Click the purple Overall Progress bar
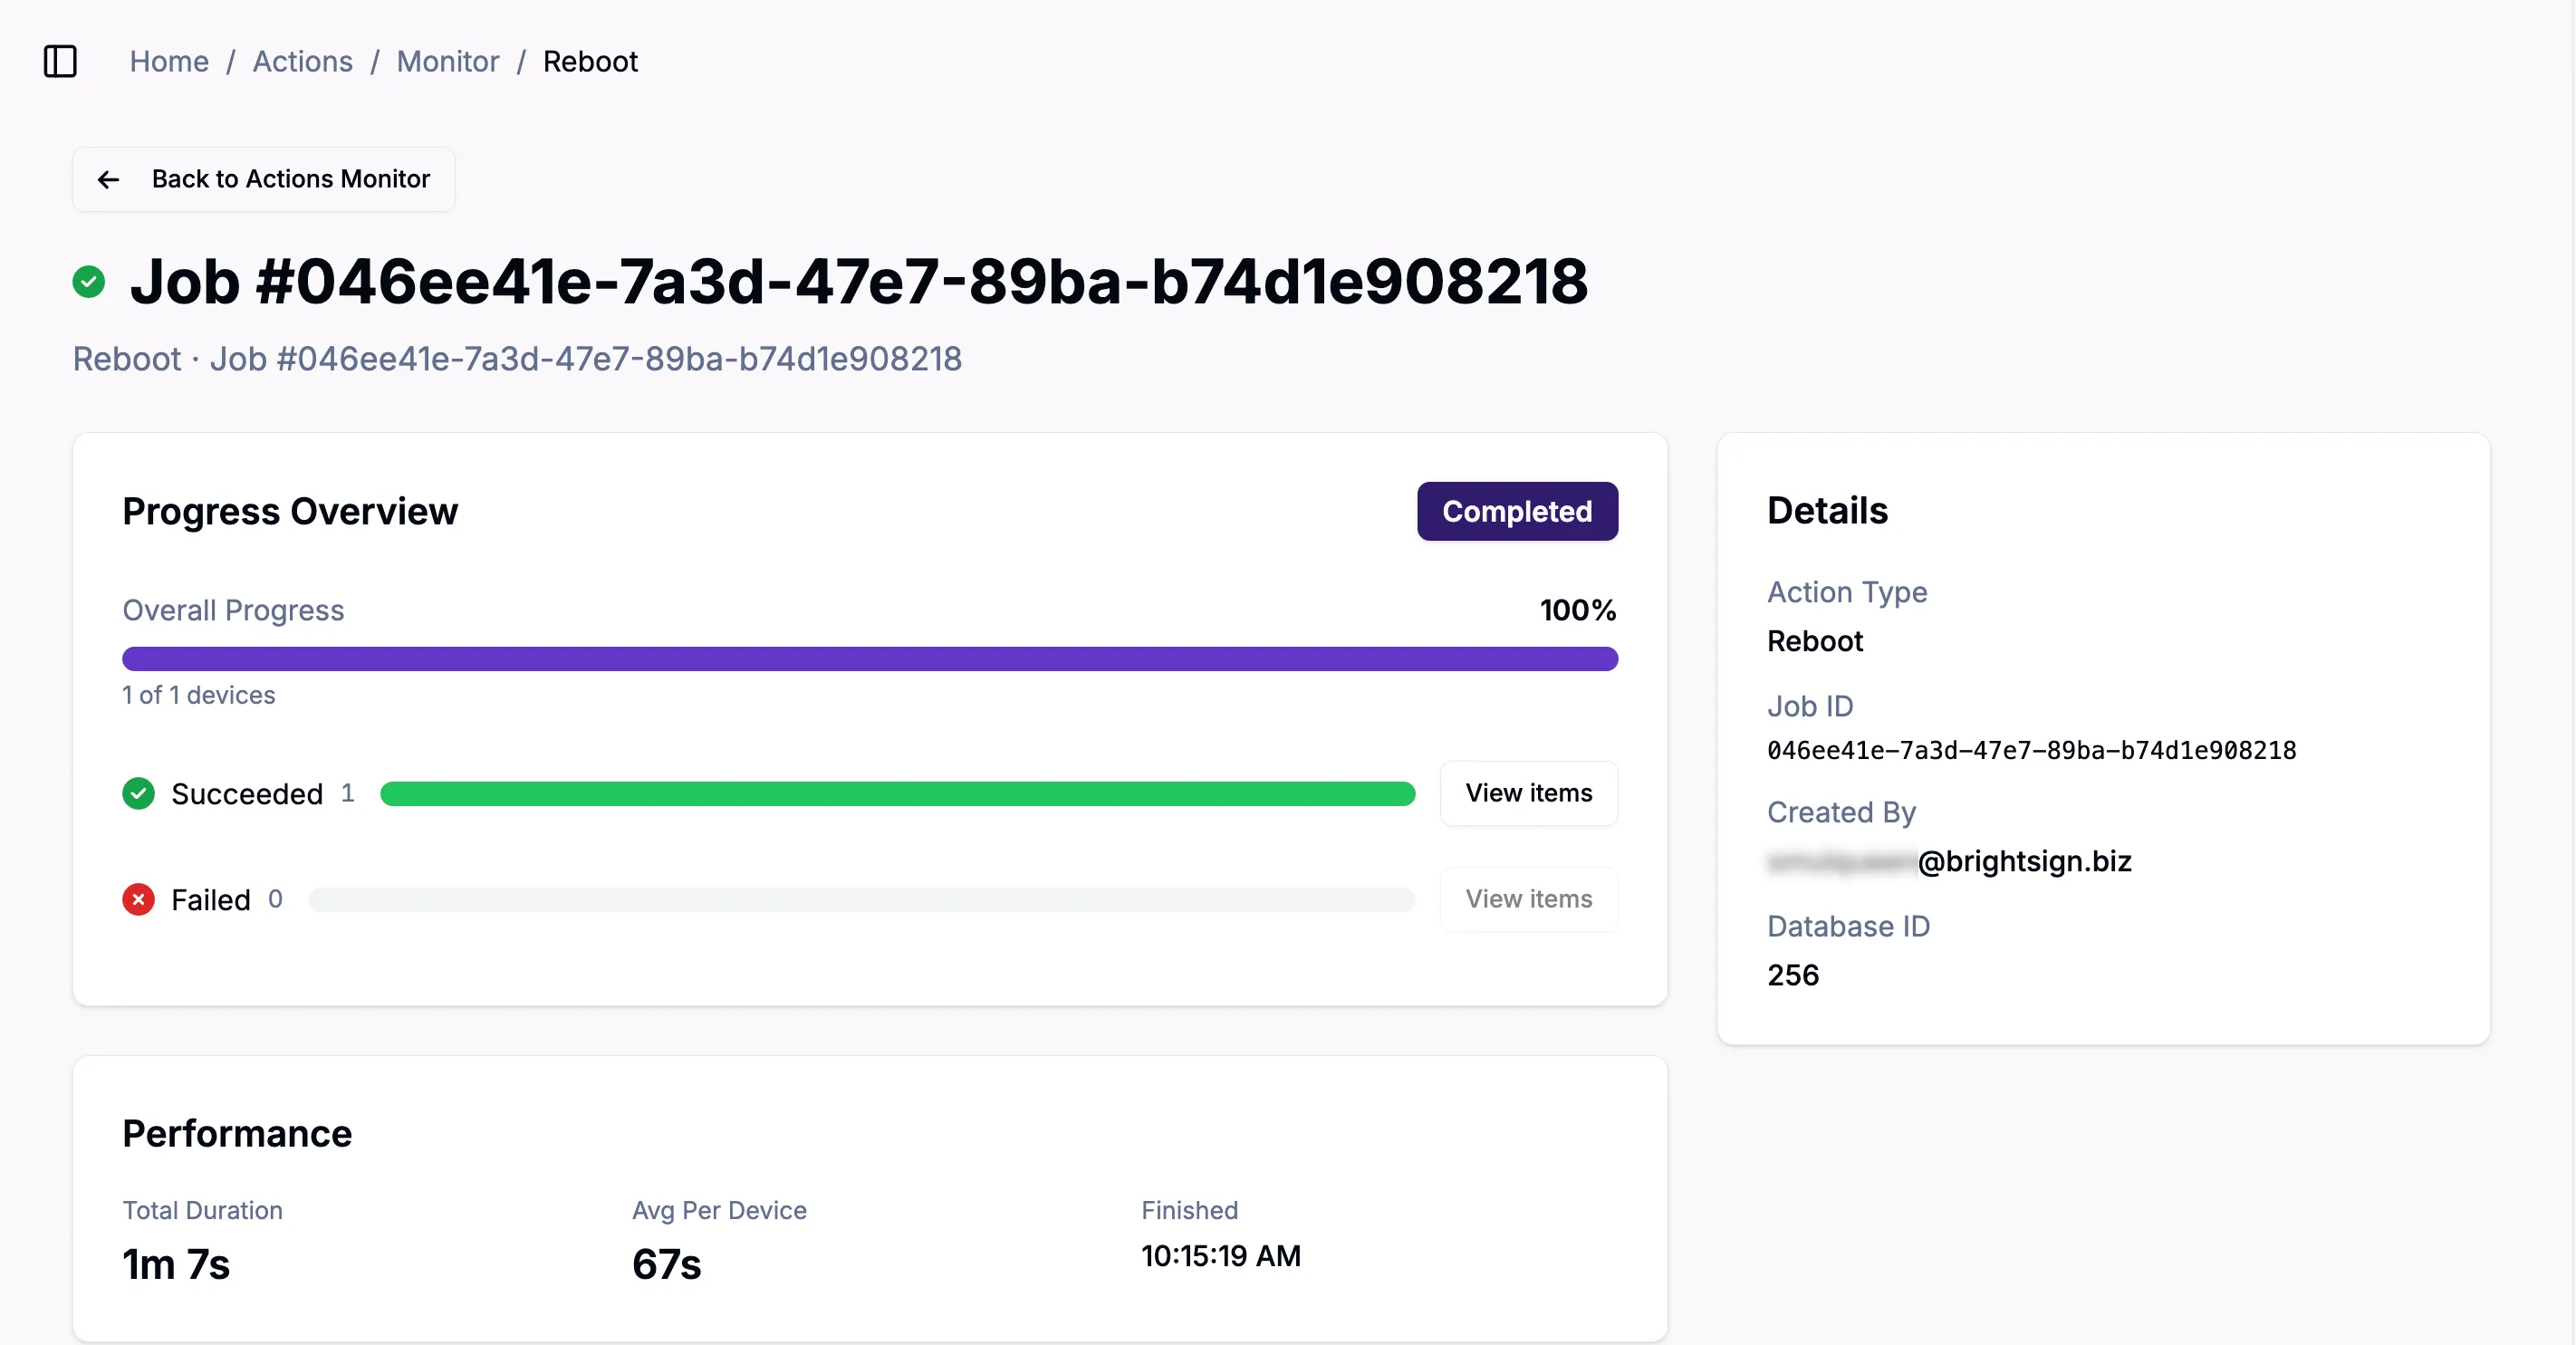This screenshot has width=2576, height=1345. tap(870, 659)
